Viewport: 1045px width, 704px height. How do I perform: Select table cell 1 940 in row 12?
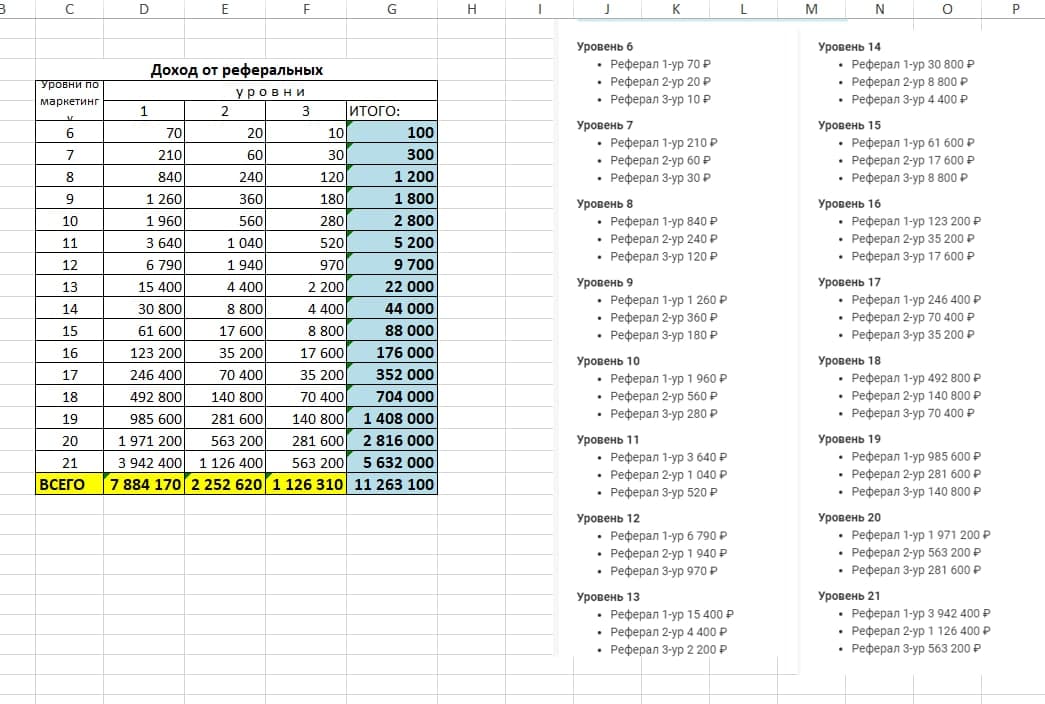pos(225,265)
